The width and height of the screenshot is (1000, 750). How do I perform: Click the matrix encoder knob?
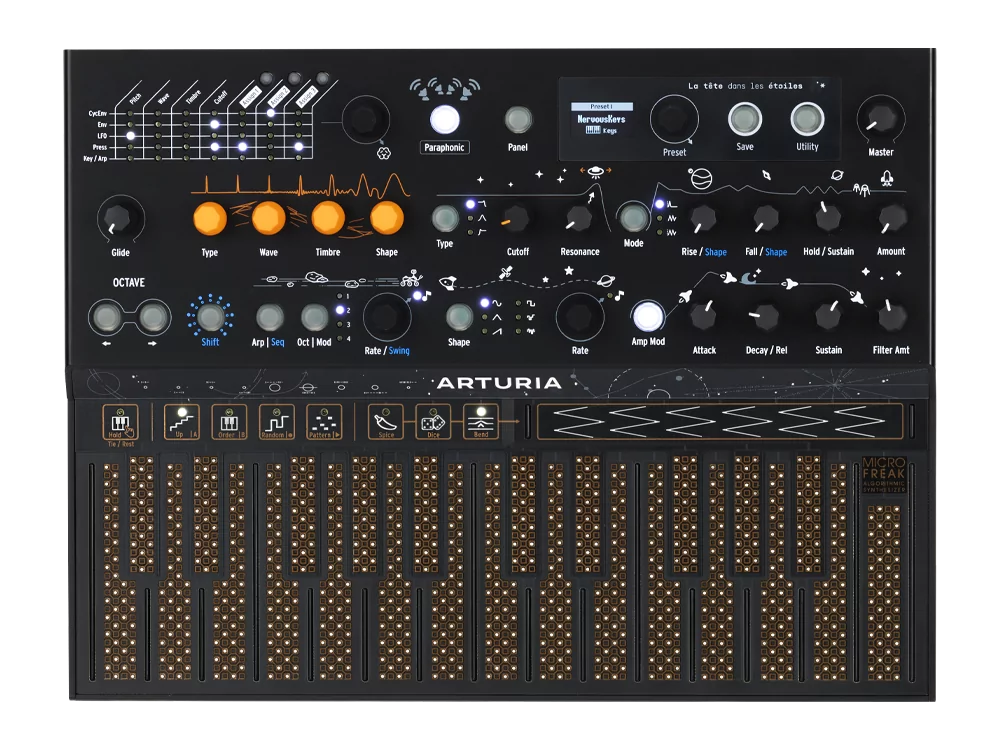pyautogui.click(x=365, y=119)
